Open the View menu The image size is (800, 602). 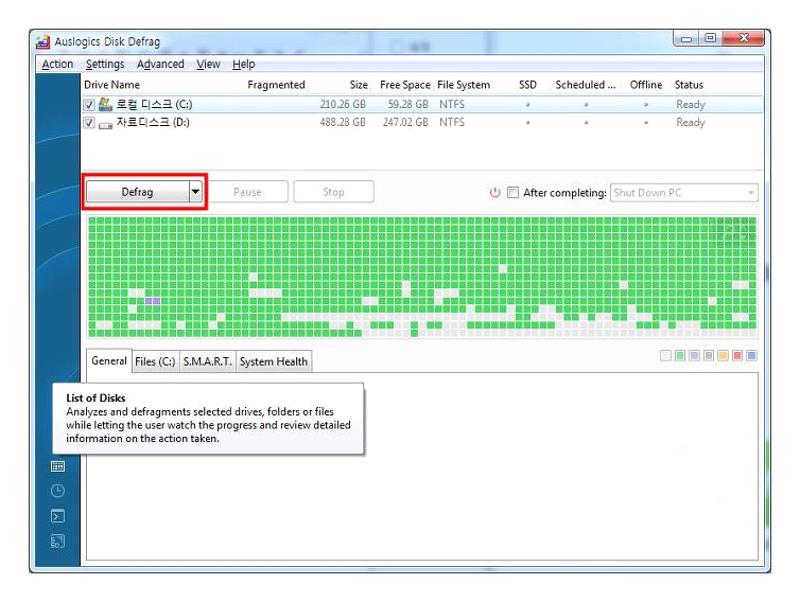(x=208, y=64)
